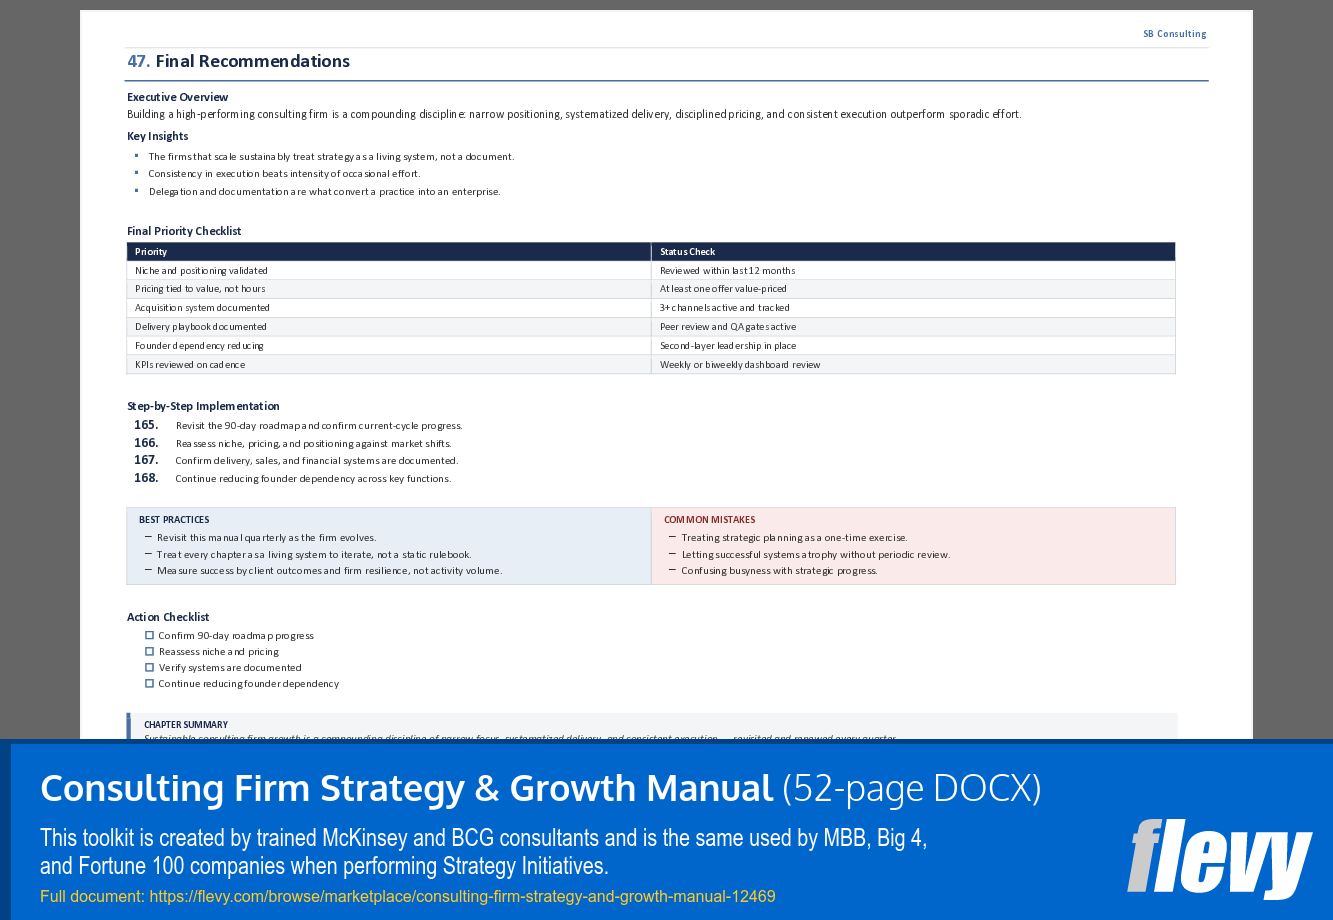Click the 'Status Check' table column header

point(913,252)
